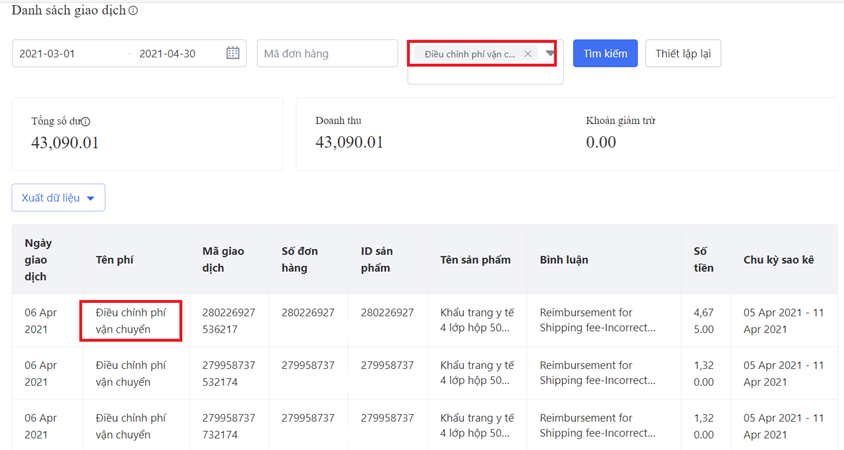
Task: Click the Chu kỳ sao kê column header
Action: tap(778, 260)
